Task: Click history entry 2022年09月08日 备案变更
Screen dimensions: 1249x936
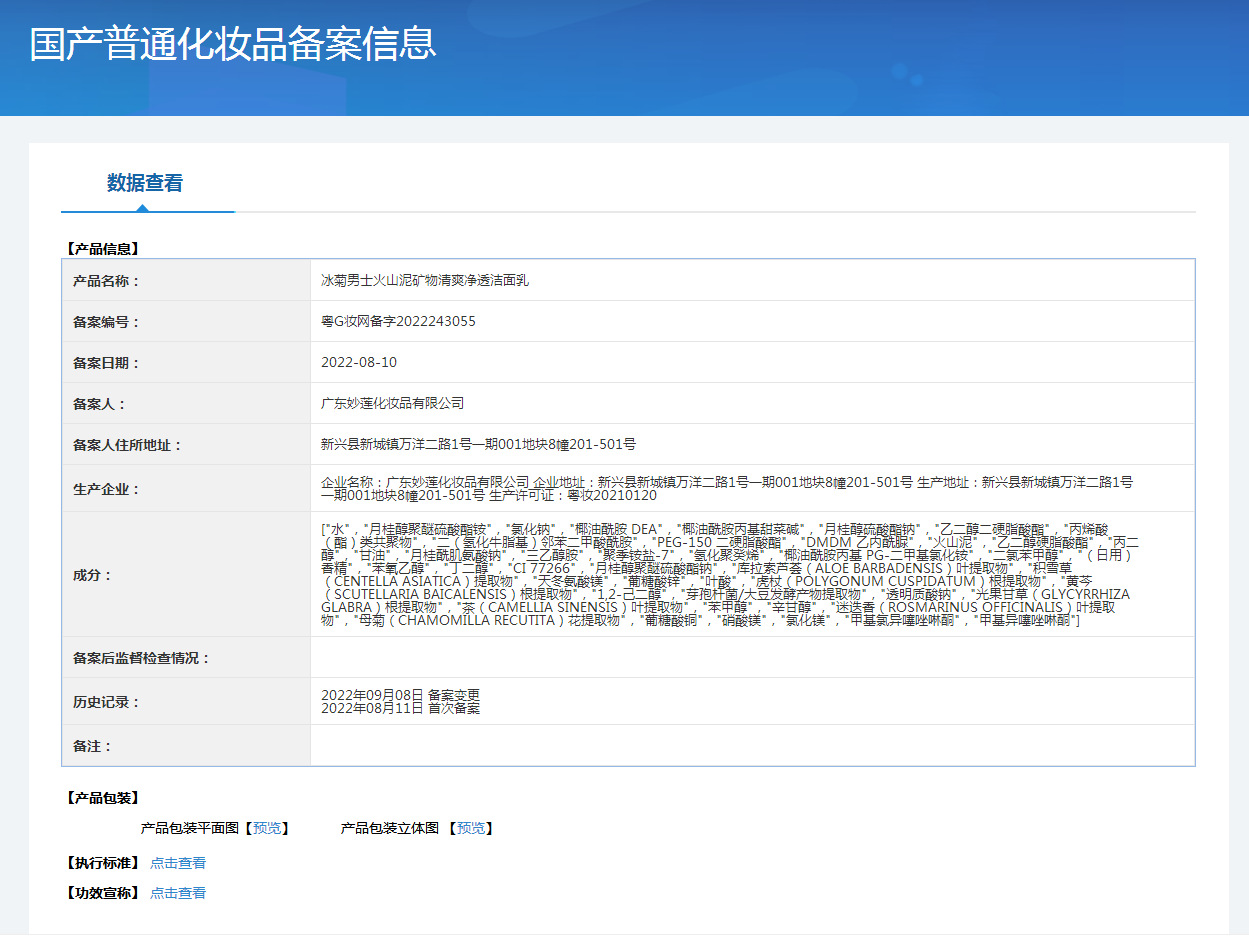Action: pos(400,695)
